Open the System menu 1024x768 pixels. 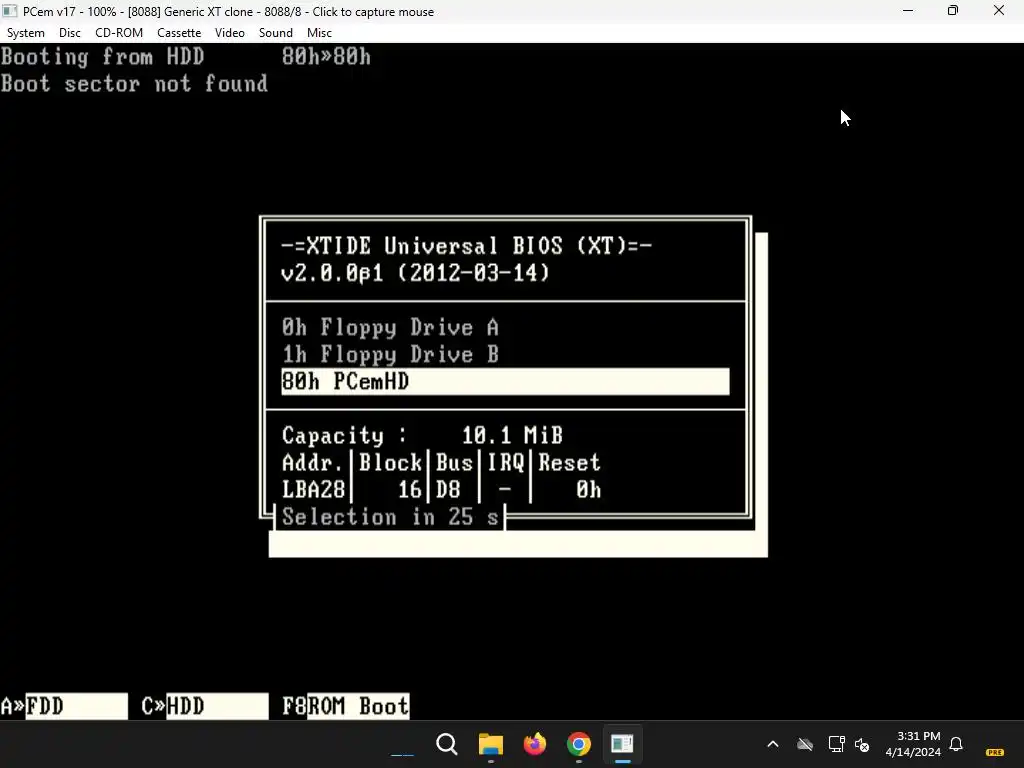(x=25, y=33)
